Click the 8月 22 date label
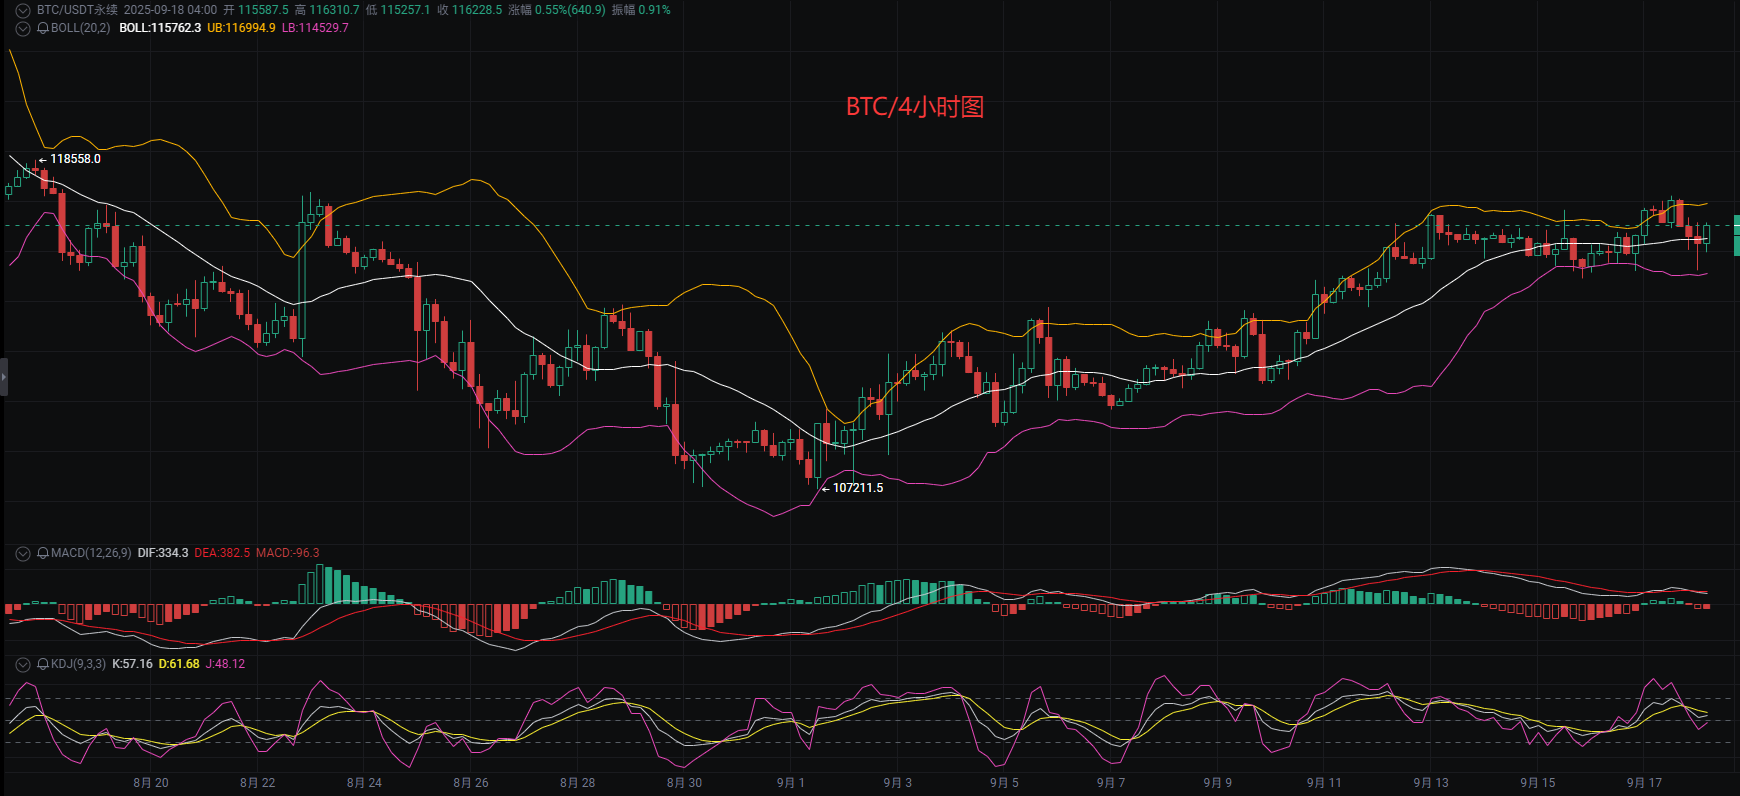The height and width of the screenshot is (796, 1740). pyautogui.click(x=258, y=783)
